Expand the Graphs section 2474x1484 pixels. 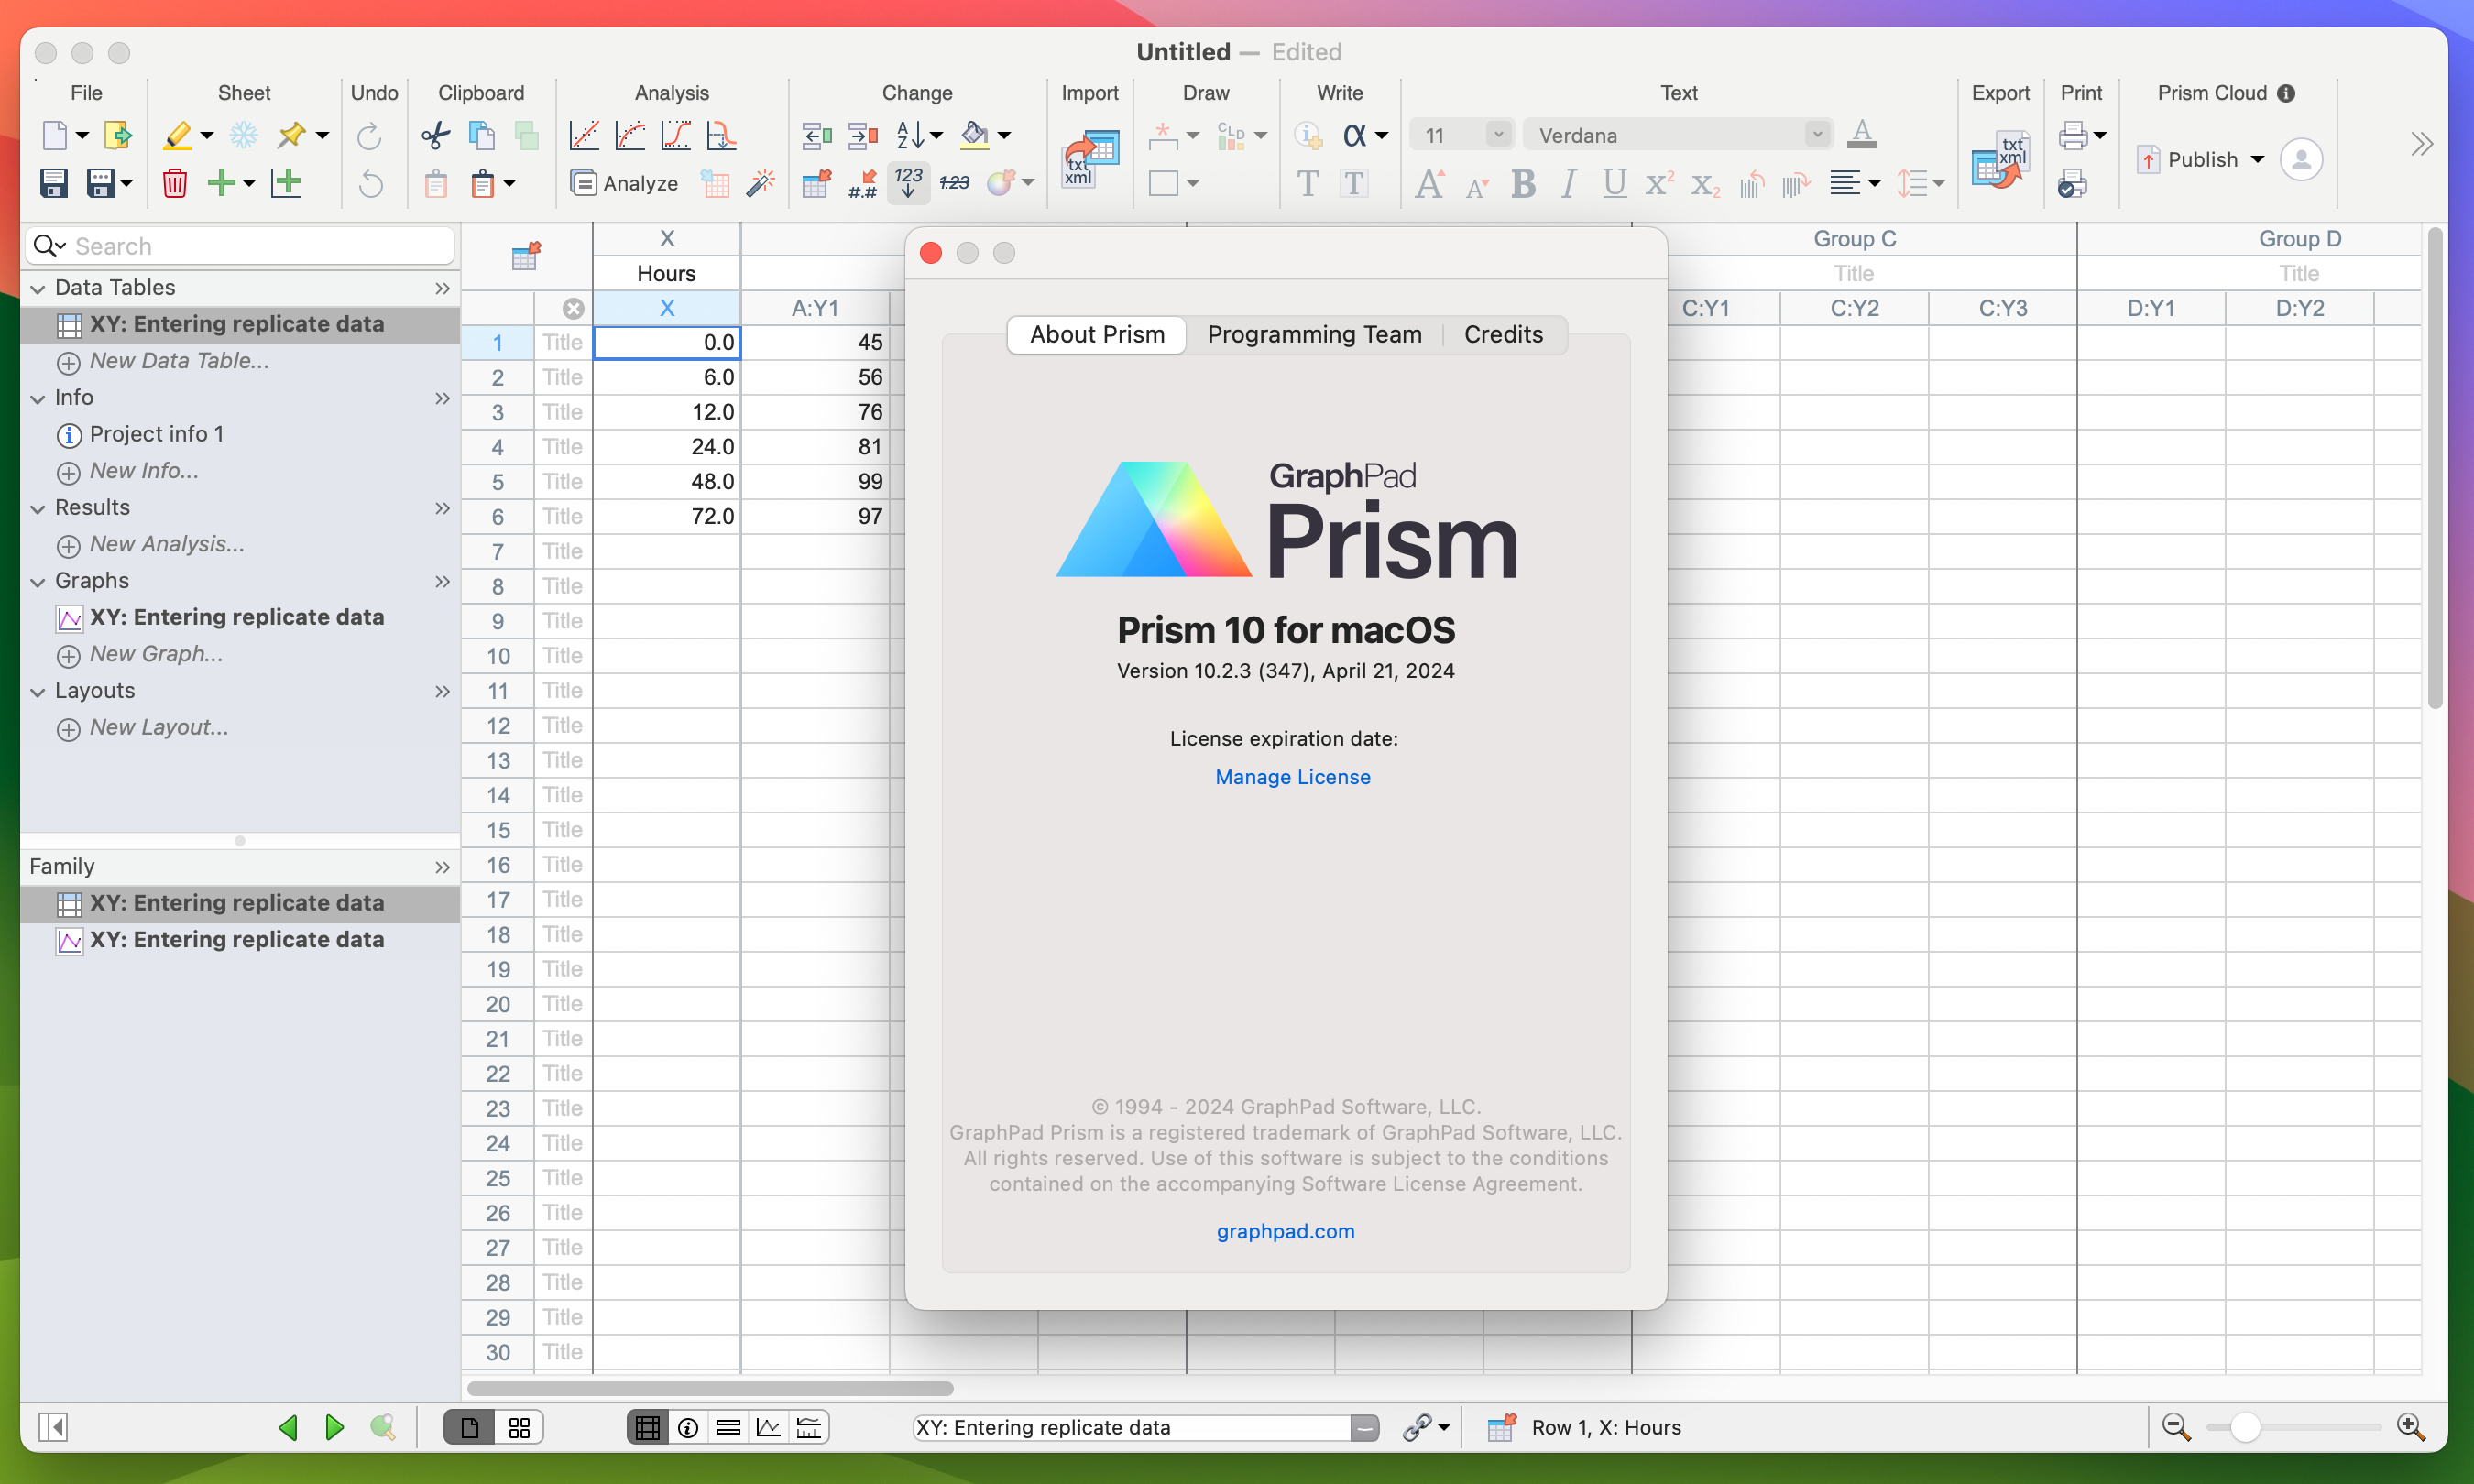[x=38, y=580]
